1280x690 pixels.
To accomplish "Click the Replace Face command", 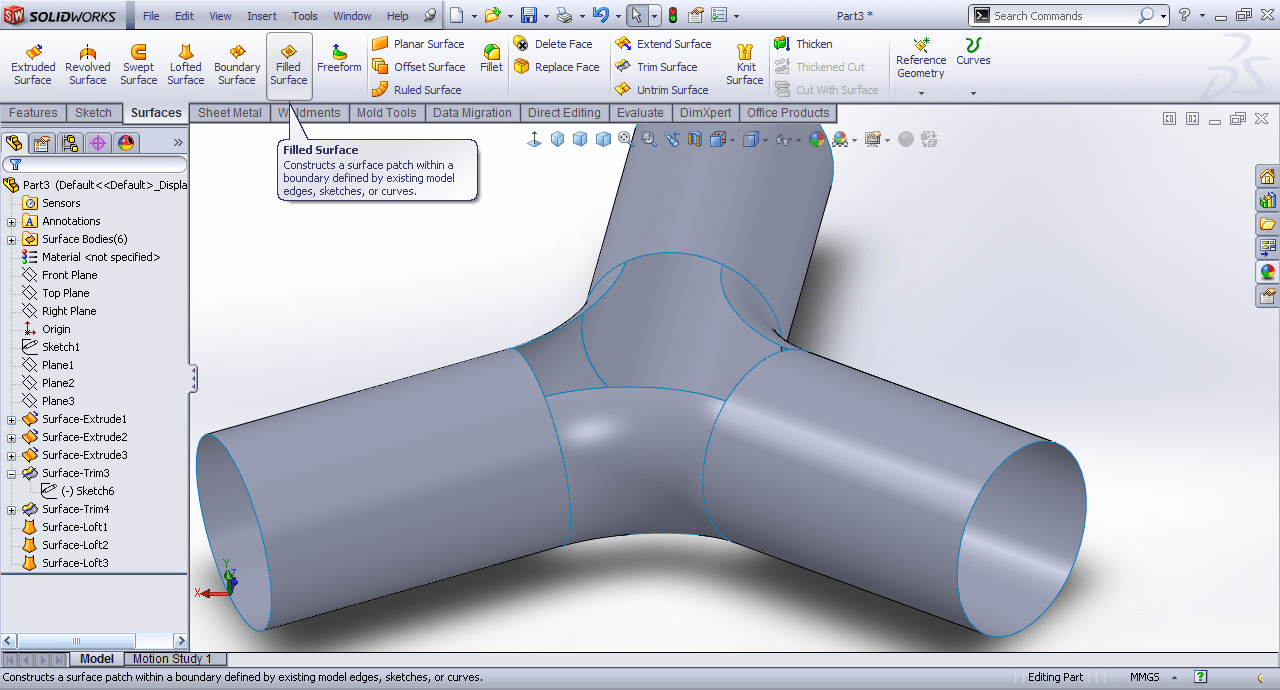I will [556, 67].
